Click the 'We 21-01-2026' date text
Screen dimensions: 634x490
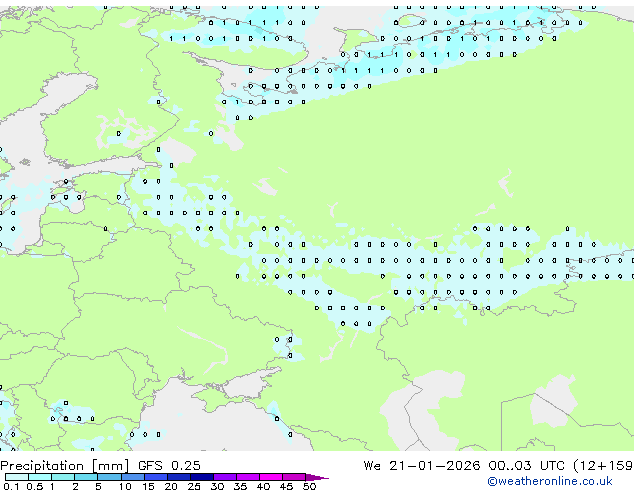[422, 465]
